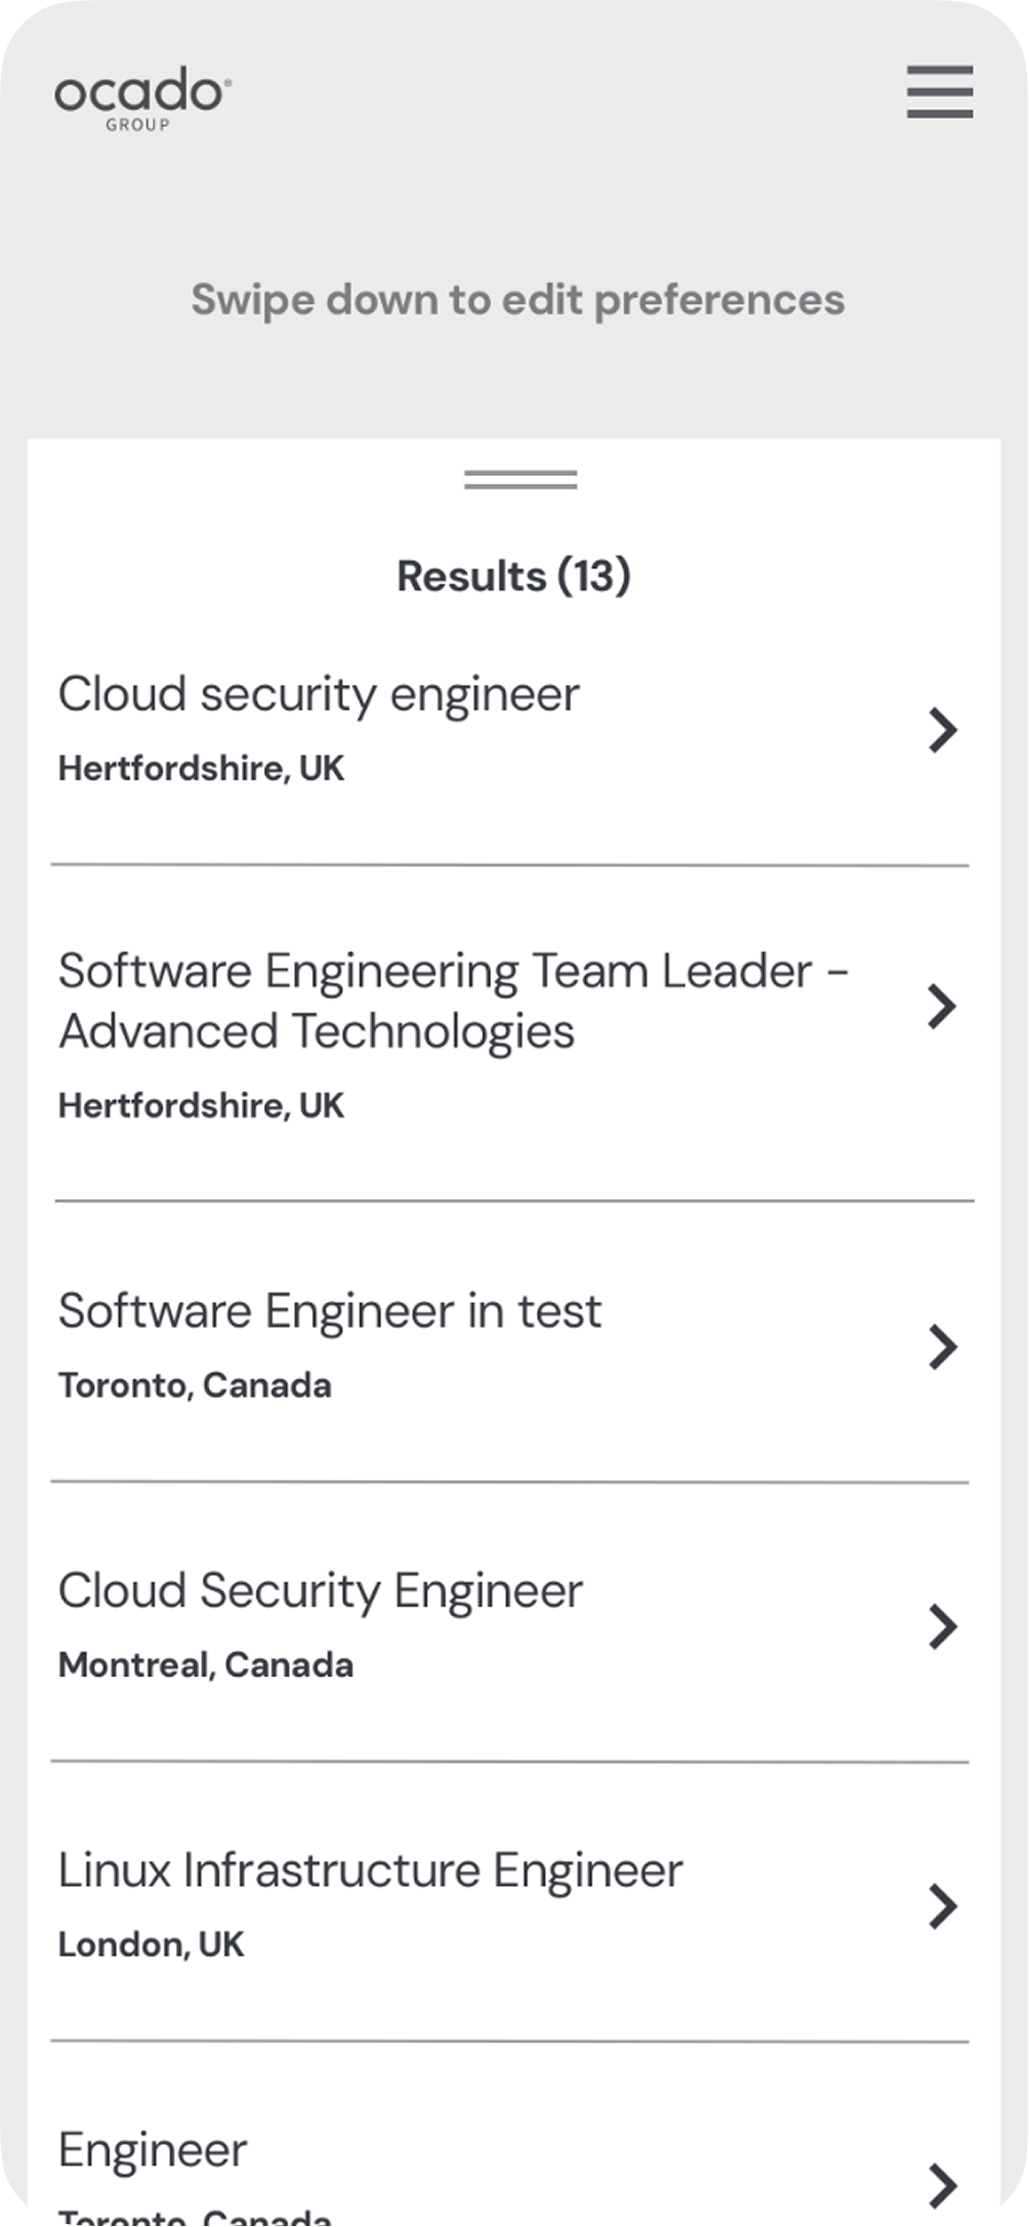Tap the results panel drag handle
The height and width of the screenshot is (2227, 1029).
coord(520,480)
